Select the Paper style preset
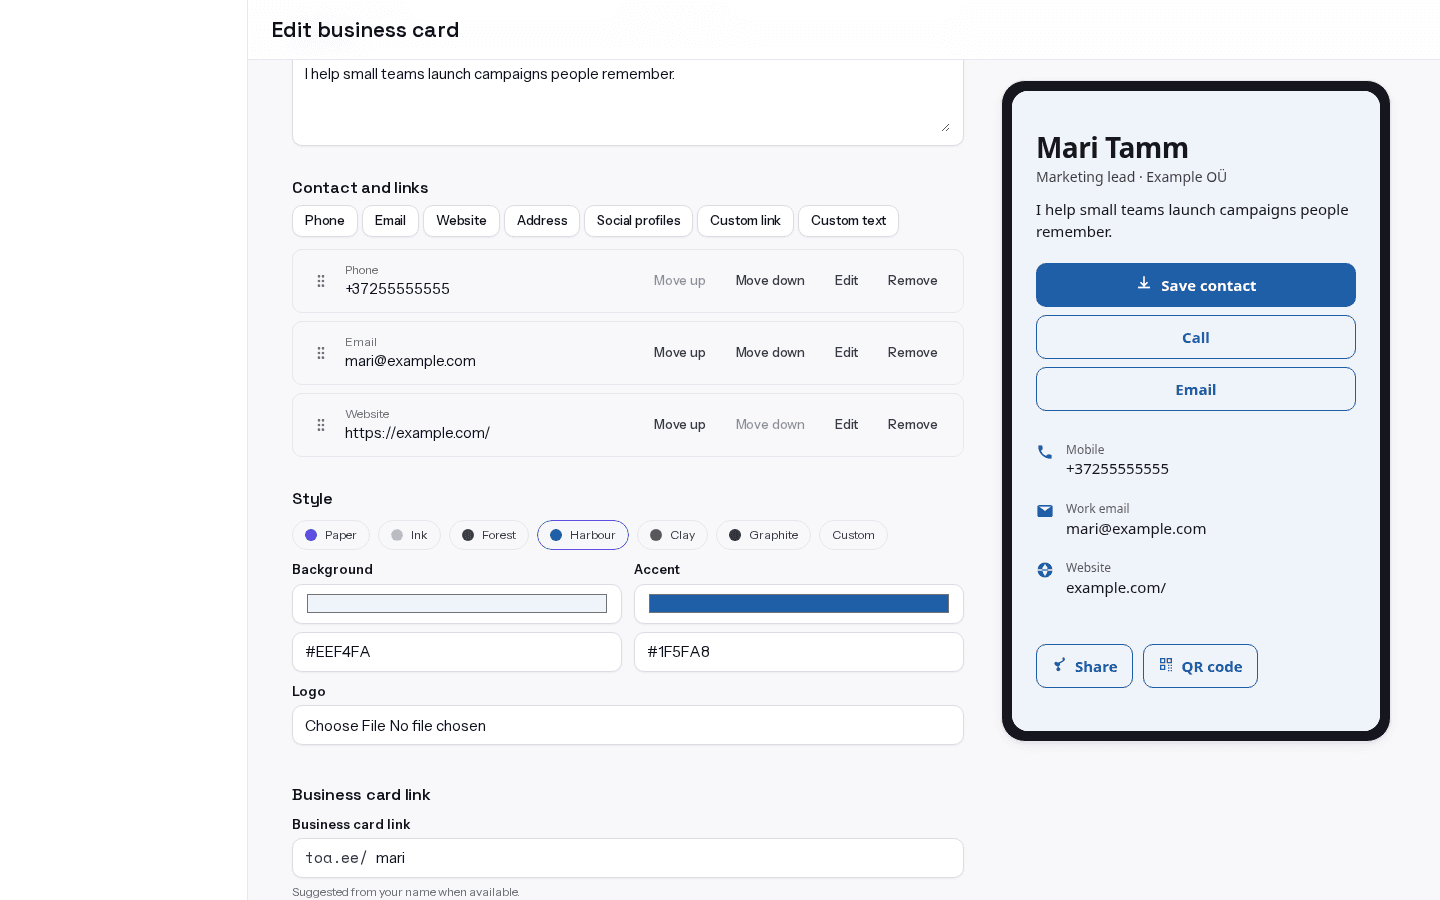1440x900 pixels. tap(331, 535)
